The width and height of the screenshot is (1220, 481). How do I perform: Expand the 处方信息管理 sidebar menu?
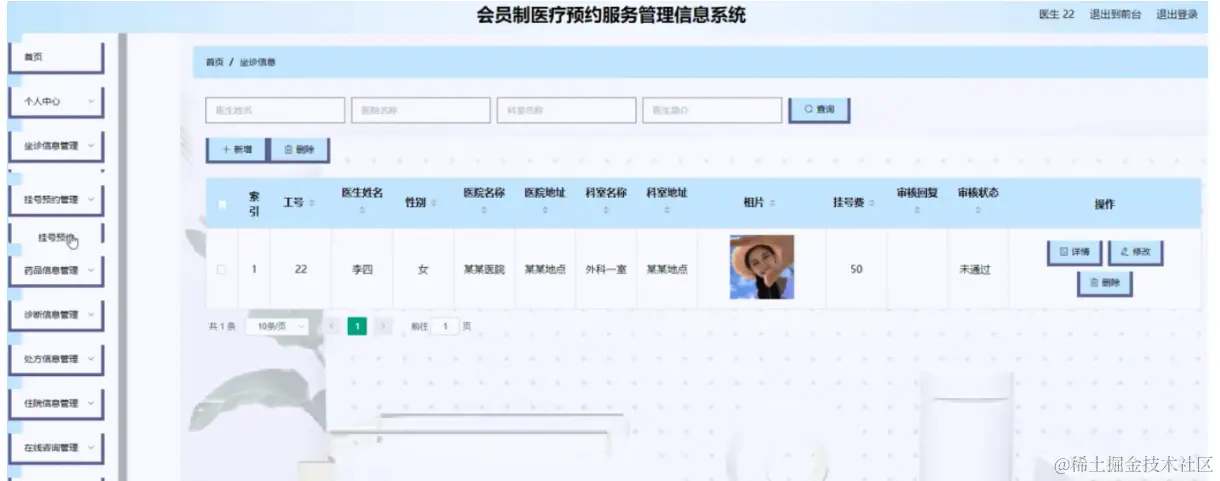(x=56, y=358)
